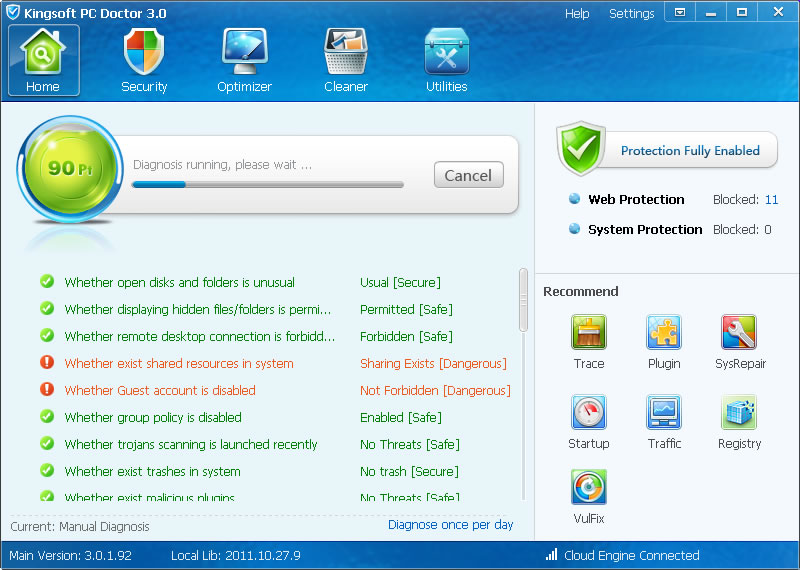Click the Protection Fully Enabled banner
This screenshot has height=570, width=800.
click(690, 151)
